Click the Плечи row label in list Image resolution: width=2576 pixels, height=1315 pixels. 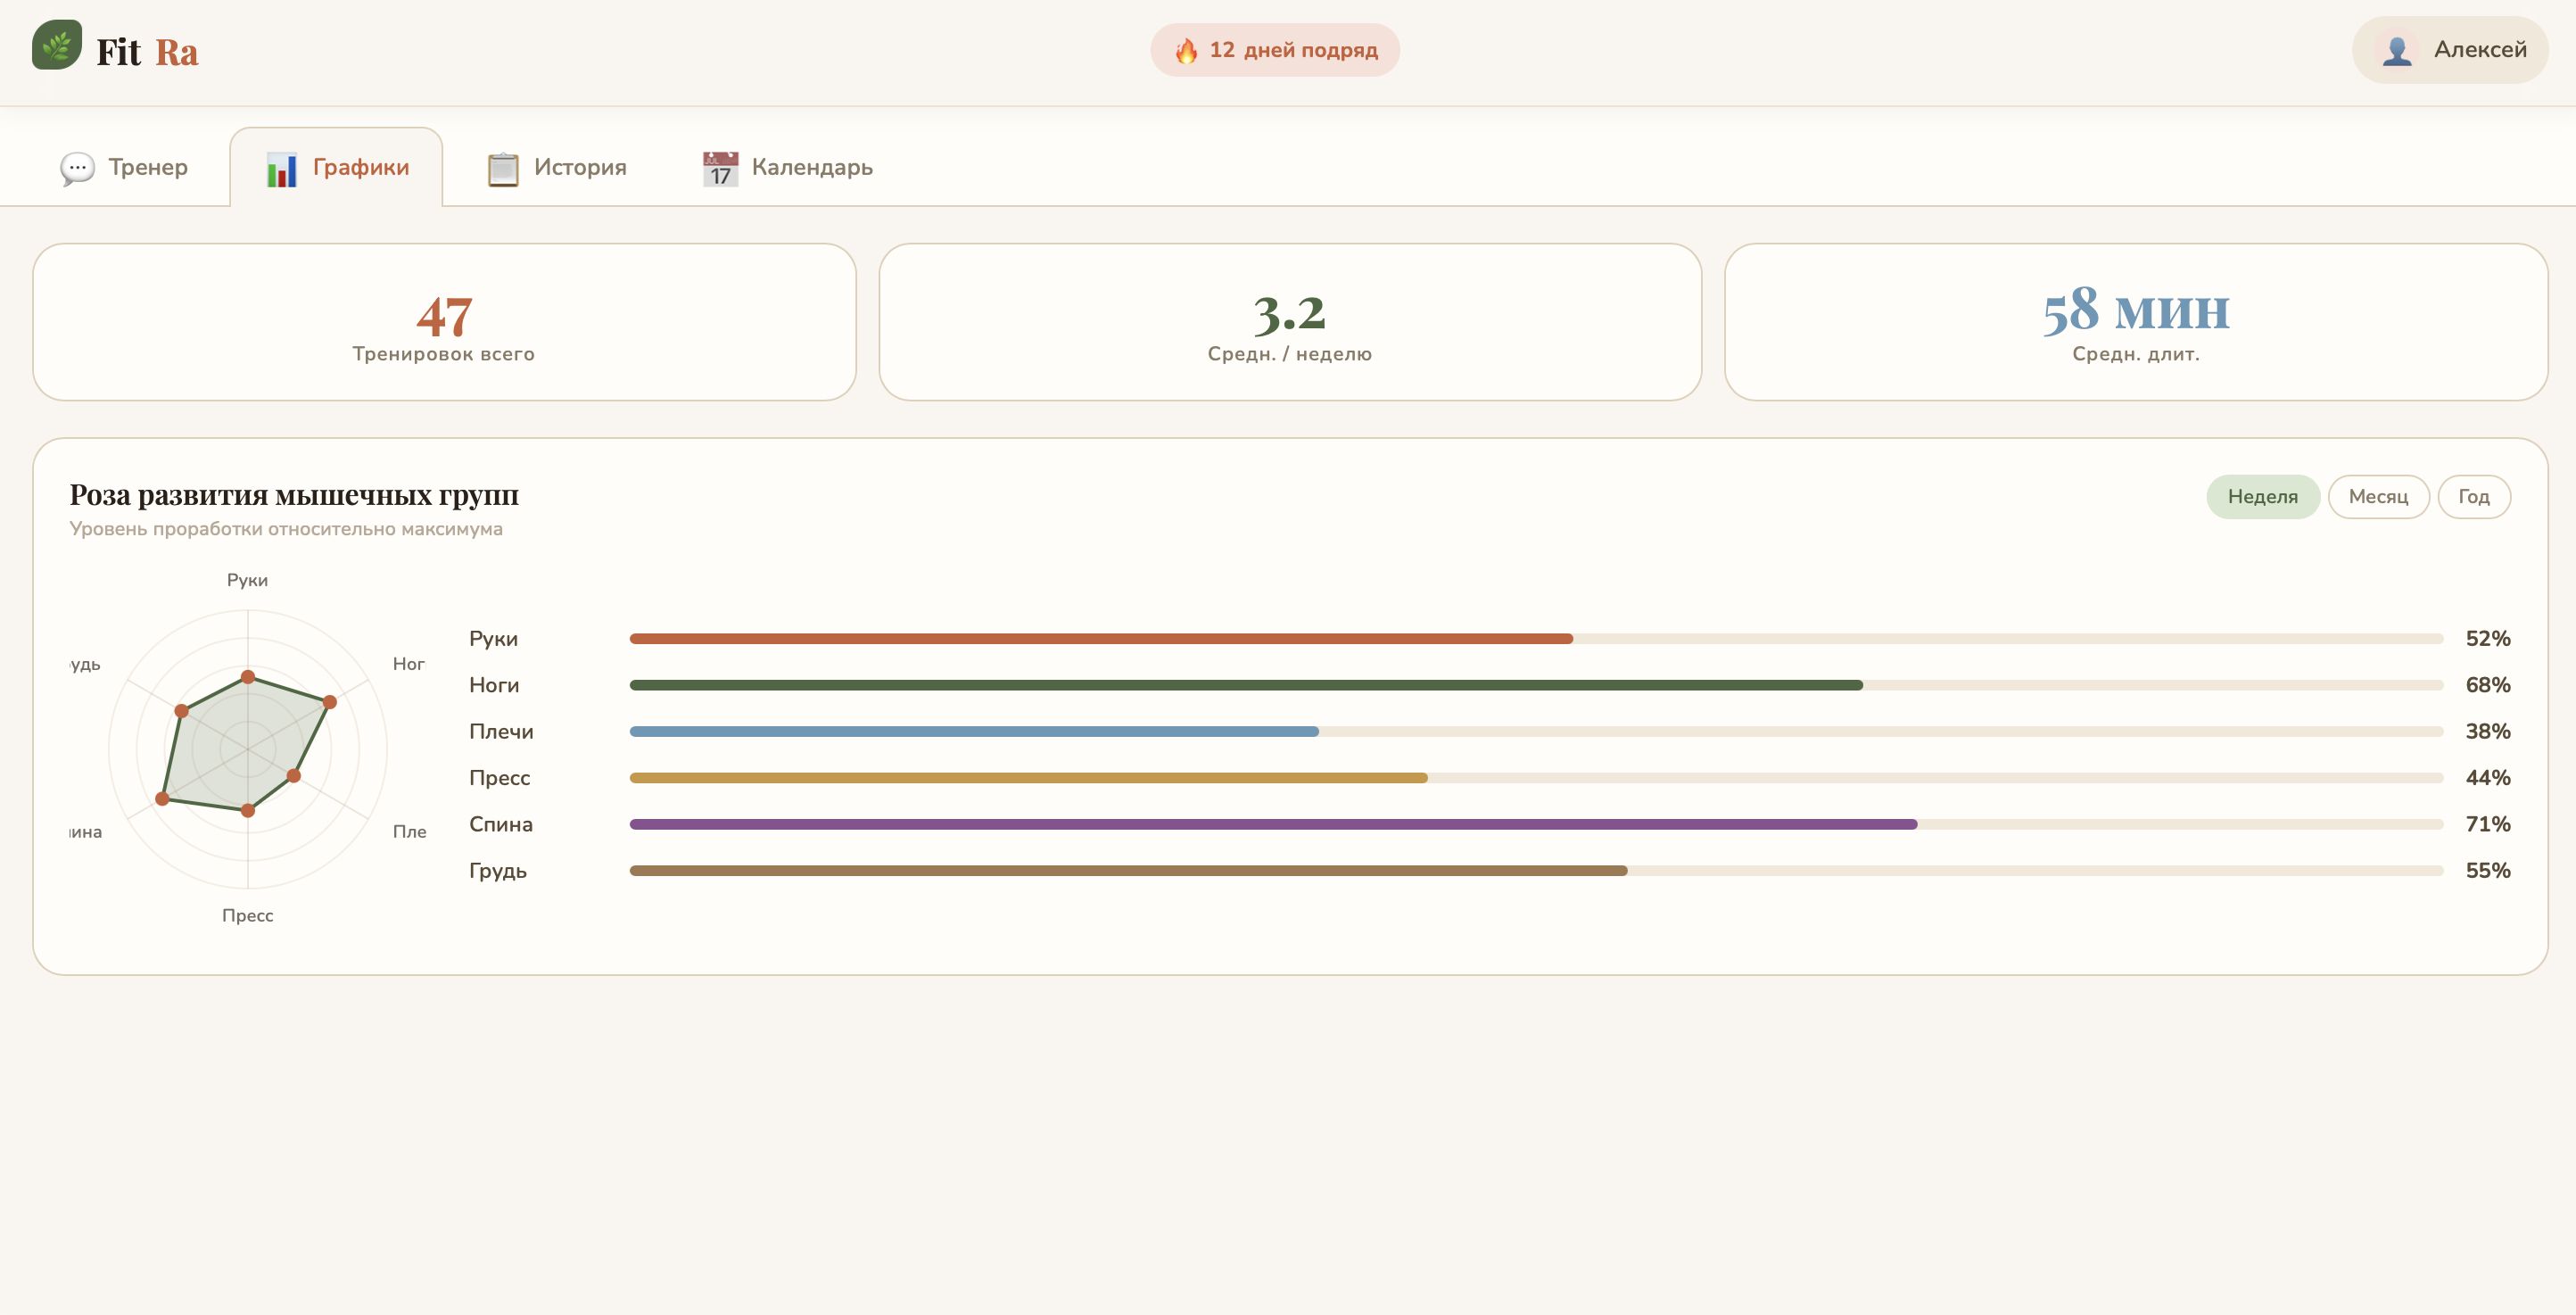pyautogui.click(x=501, y=732)
